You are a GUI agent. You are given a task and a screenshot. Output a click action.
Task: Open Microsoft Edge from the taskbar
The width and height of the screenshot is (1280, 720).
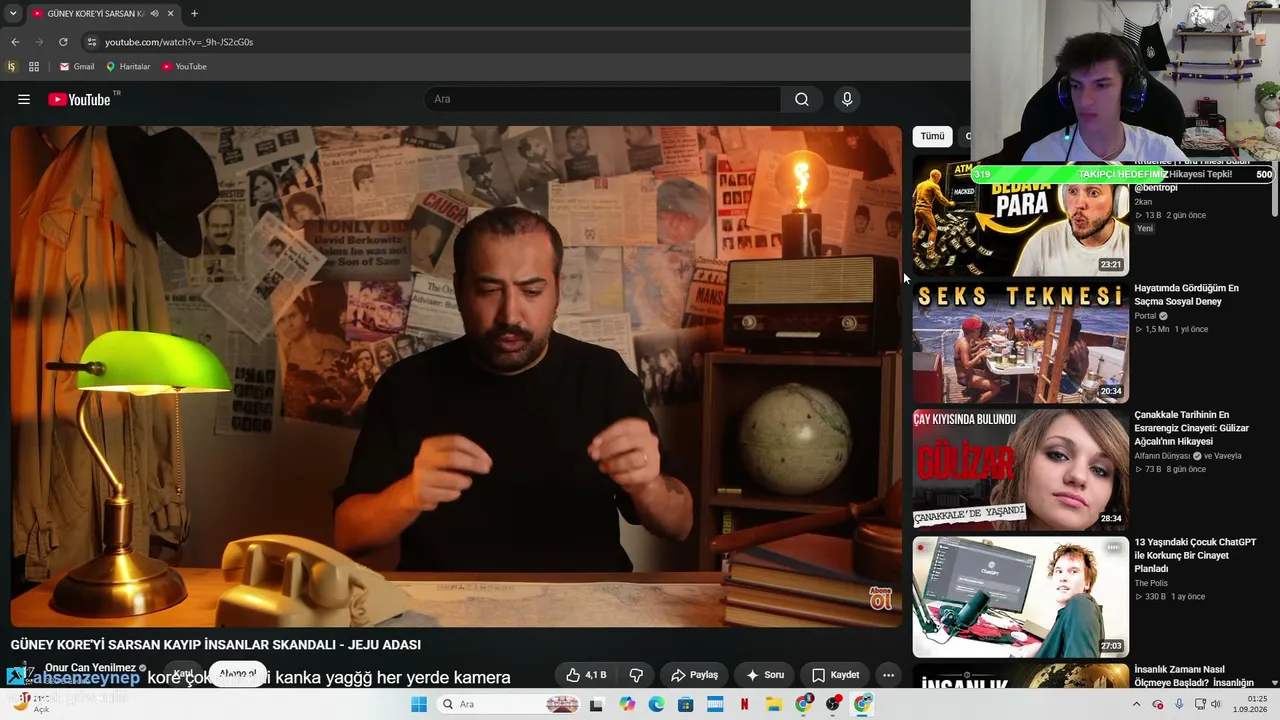point(656,704)
